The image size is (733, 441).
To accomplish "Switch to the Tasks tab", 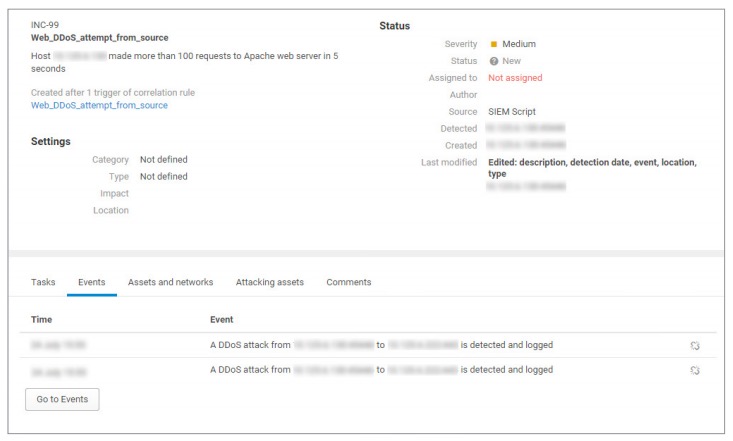I will (x=43, y=282).
